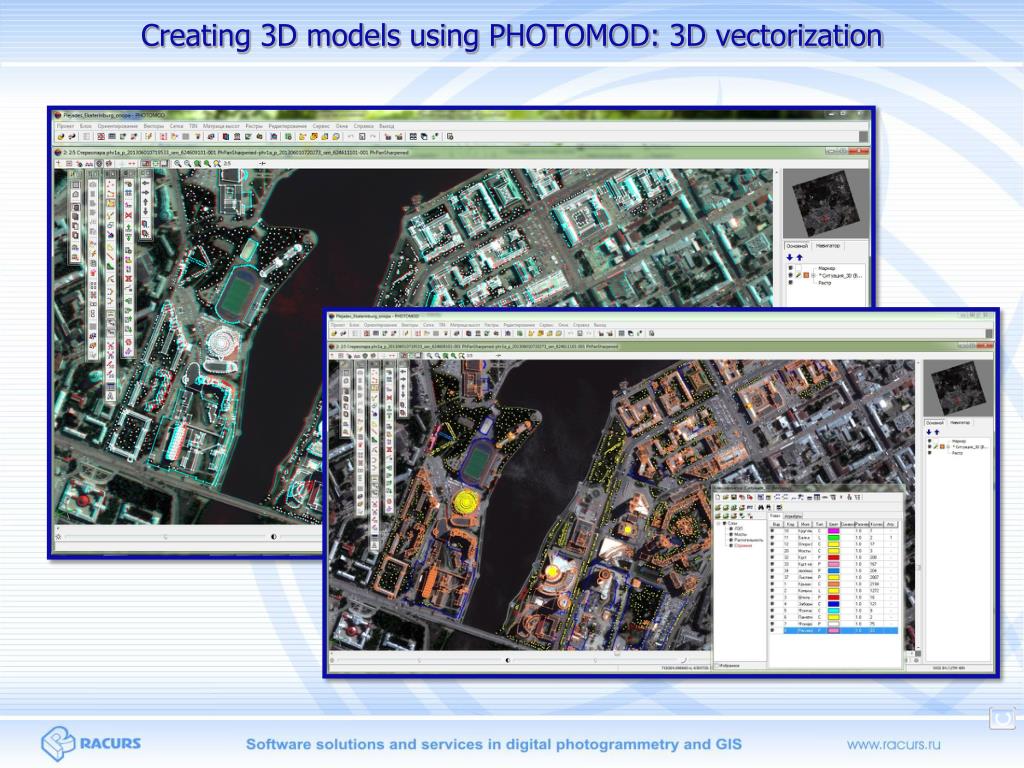Click the blue down arrow in the back window layer panel

(x=790, y=257)
